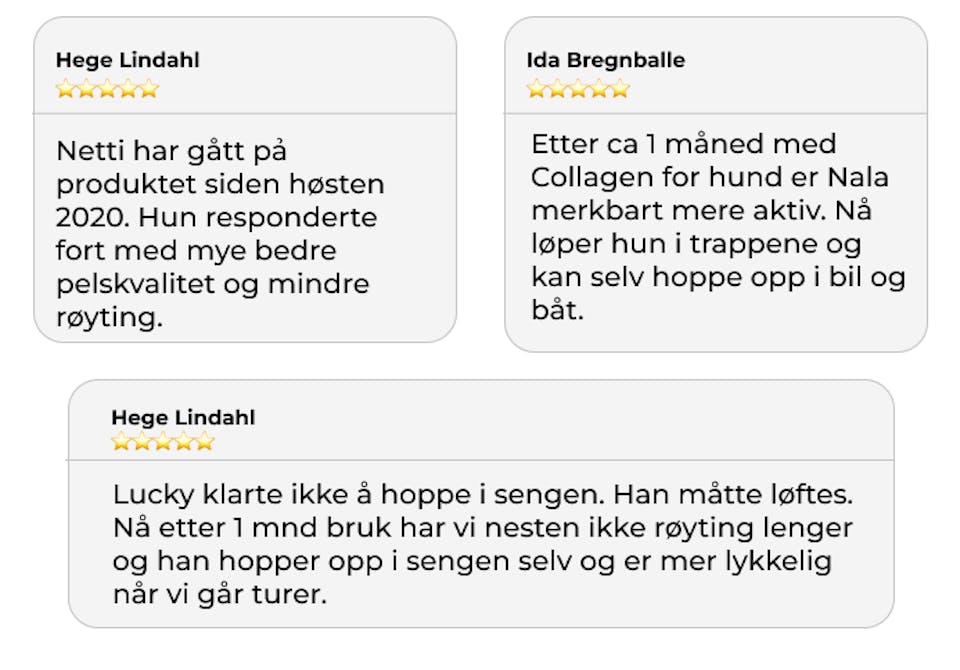Tap the fourth star under Ida Bregnballe
The width and height of the screenshot is (960, 670).
click(x=599, y=89)
